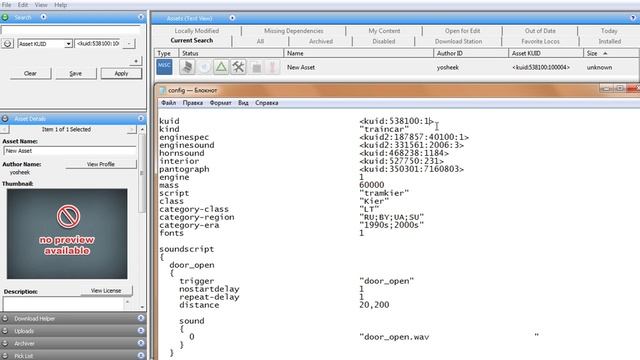The width and height of the screenshot is (640, 360).
Task: Click the no-preview asset thumbnail
Action: (67, 233)
